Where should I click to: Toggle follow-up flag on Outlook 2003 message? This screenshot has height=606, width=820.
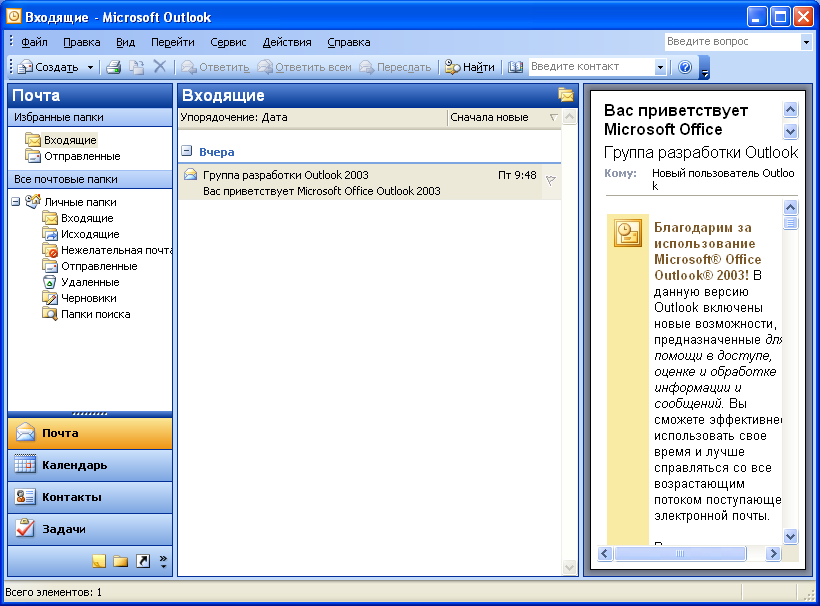[551, 180]
